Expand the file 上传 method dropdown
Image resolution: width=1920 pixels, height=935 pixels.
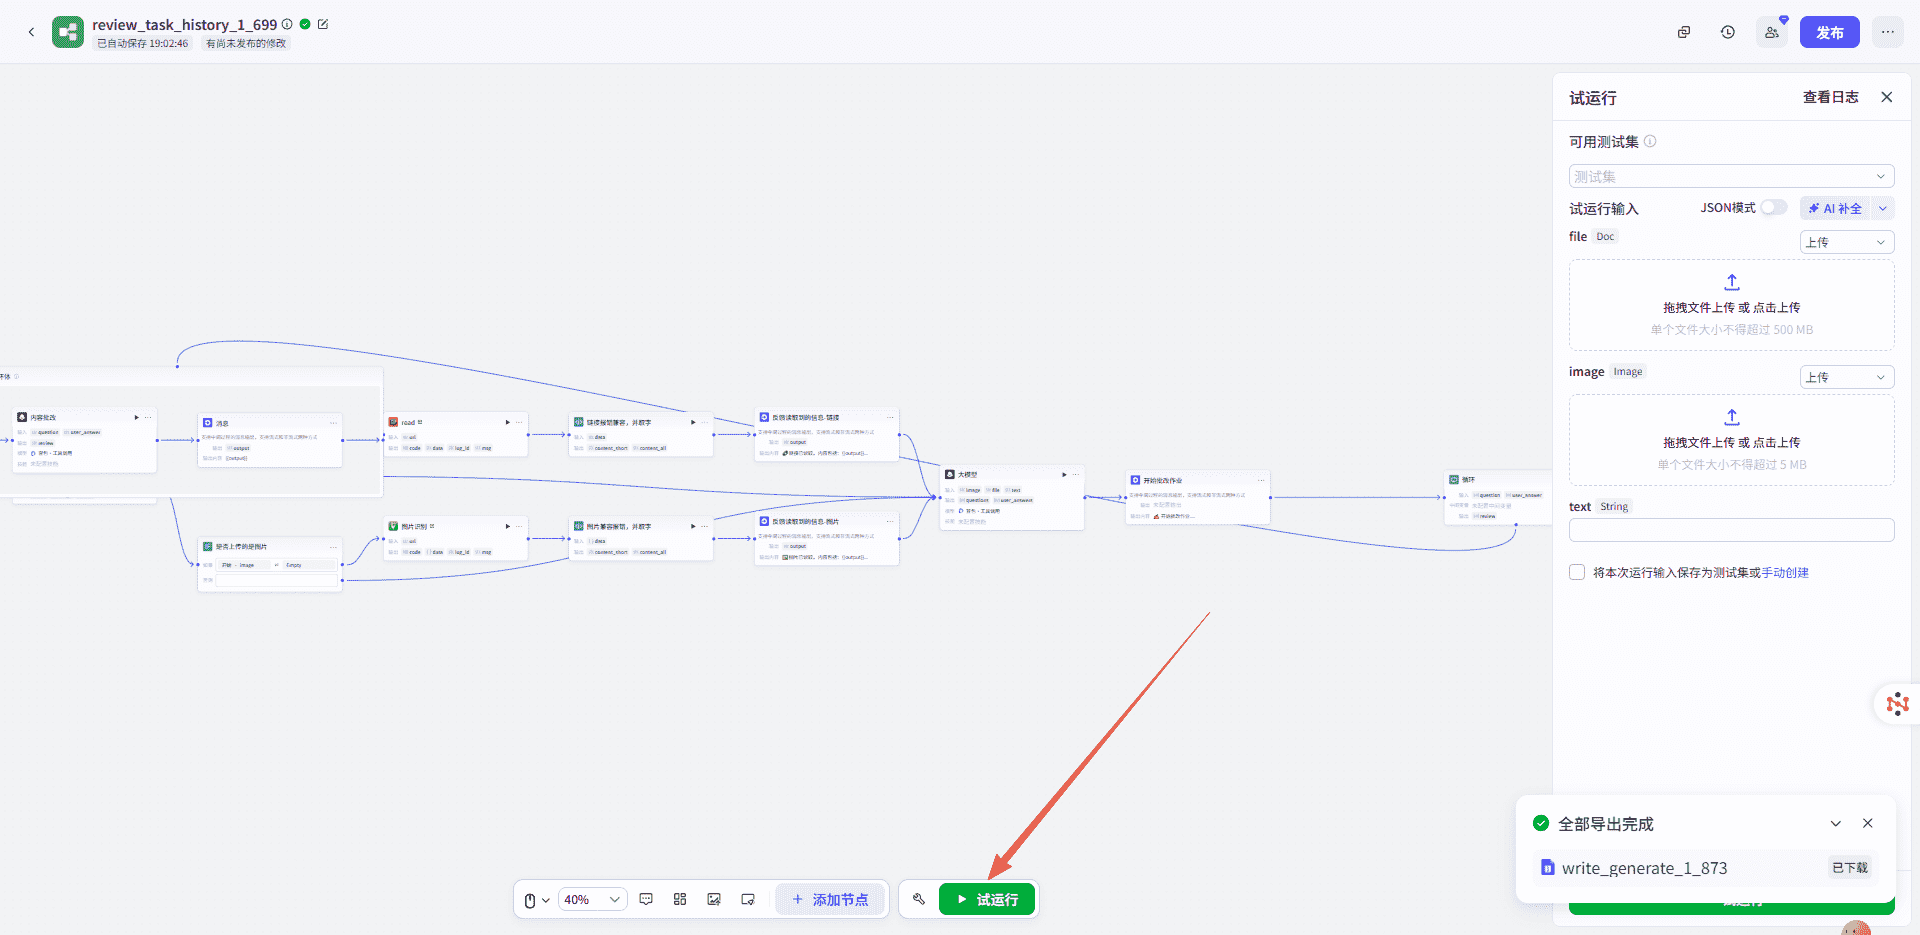coord(1846,242)
